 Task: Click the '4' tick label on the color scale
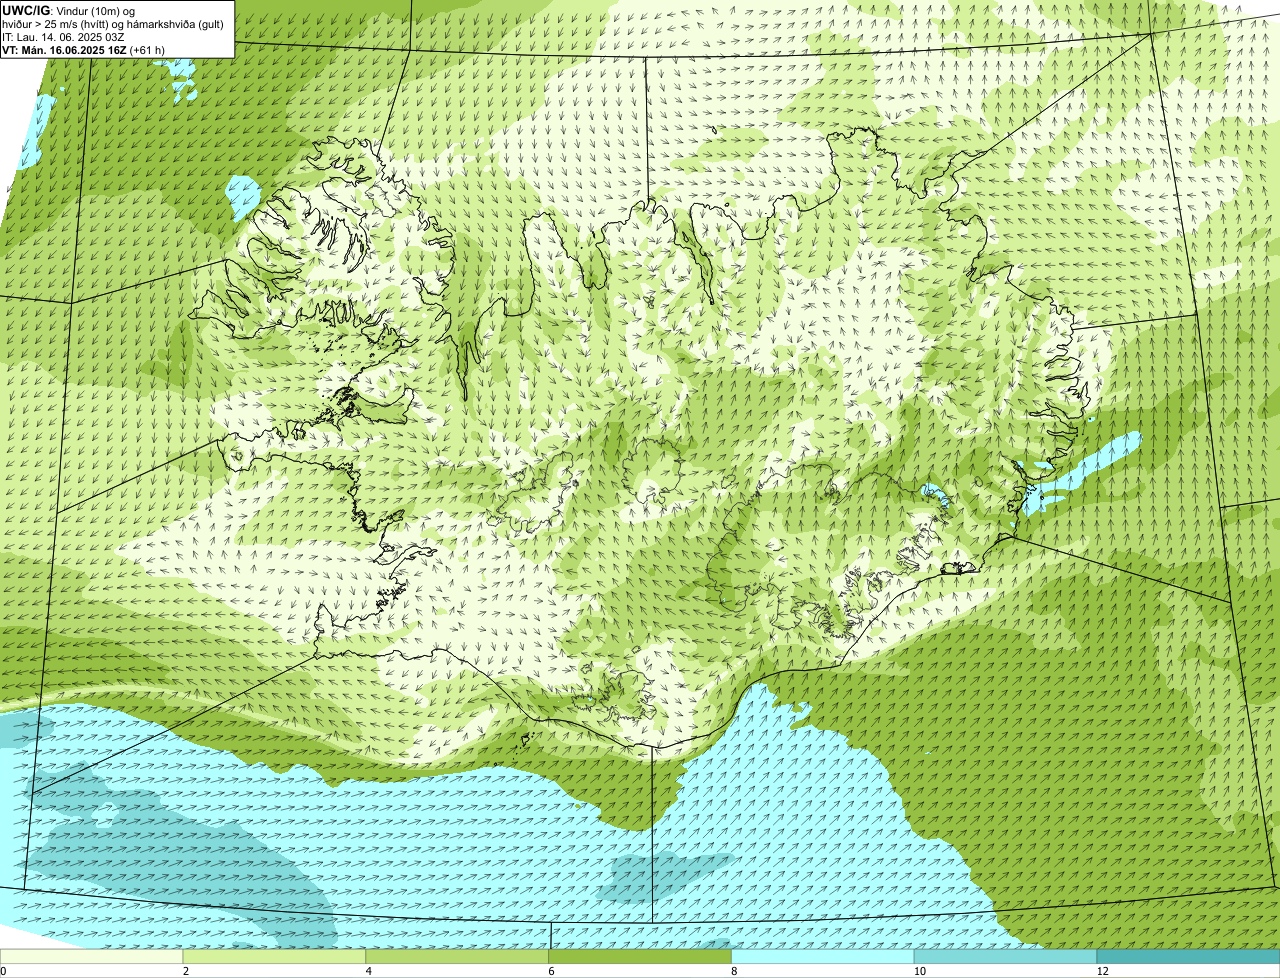[x=369, y=971]
